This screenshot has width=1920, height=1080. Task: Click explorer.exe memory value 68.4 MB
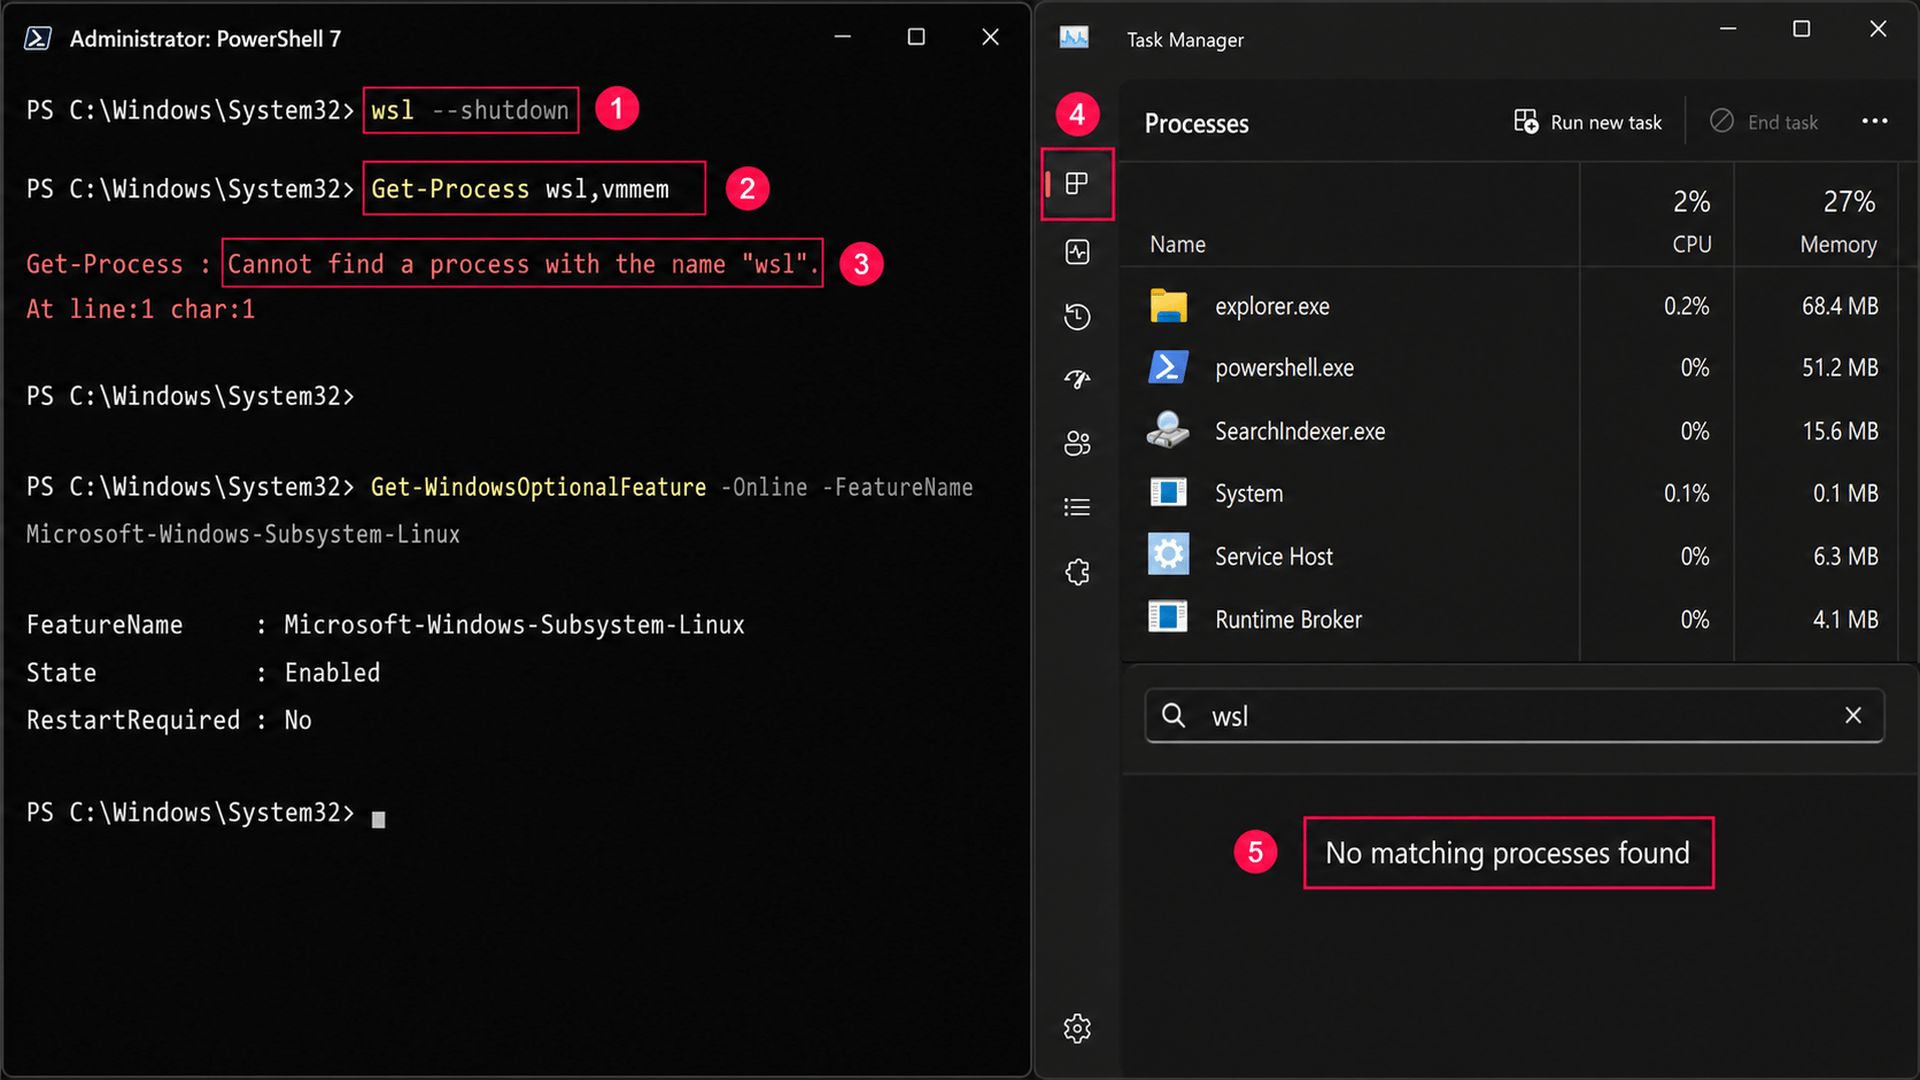click(x=1840, y=306)
